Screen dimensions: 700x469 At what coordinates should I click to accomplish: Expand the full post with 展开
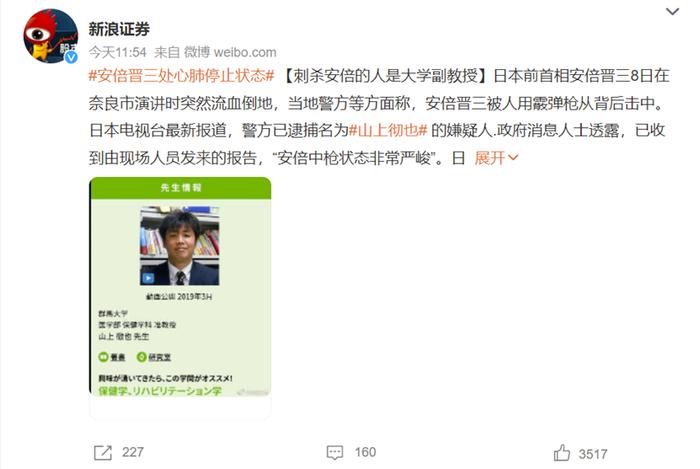click(x=490, y=158)
